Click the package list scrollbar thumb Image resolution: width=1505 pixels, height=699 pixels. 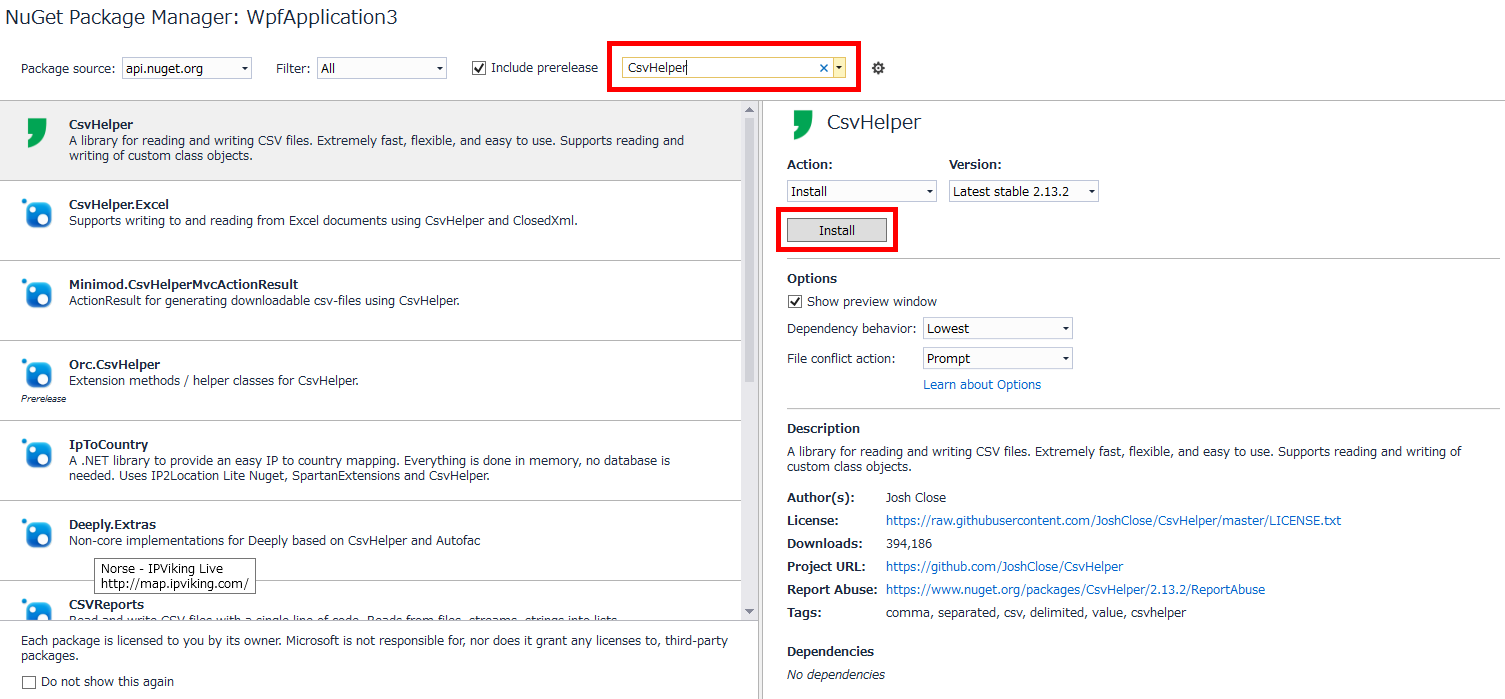point(749,250)
